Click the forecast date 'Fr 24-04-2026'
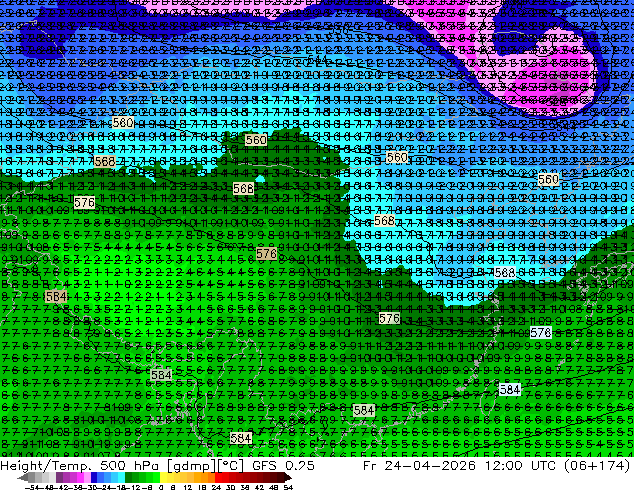 pyautogui.click(x=419, y=465)
